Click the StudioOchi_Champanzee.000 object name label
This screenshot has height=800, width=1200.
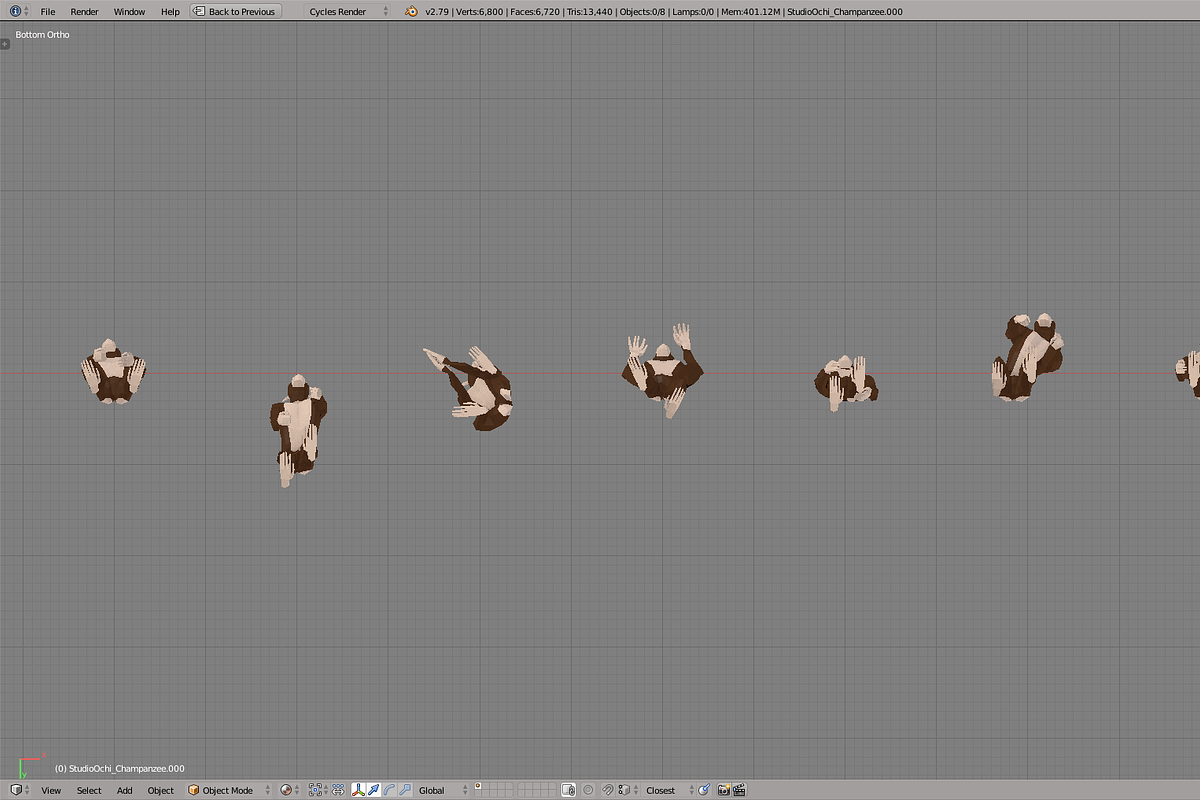120,768
